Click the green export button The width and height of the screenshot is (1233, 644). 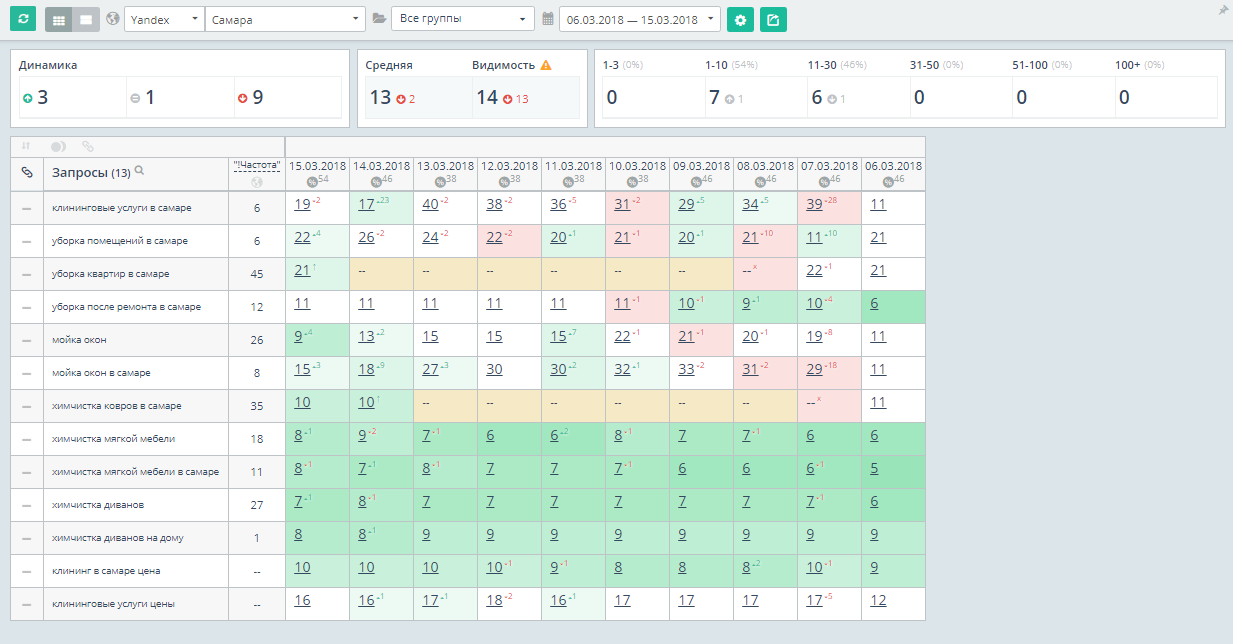click(x=773, y=19)
